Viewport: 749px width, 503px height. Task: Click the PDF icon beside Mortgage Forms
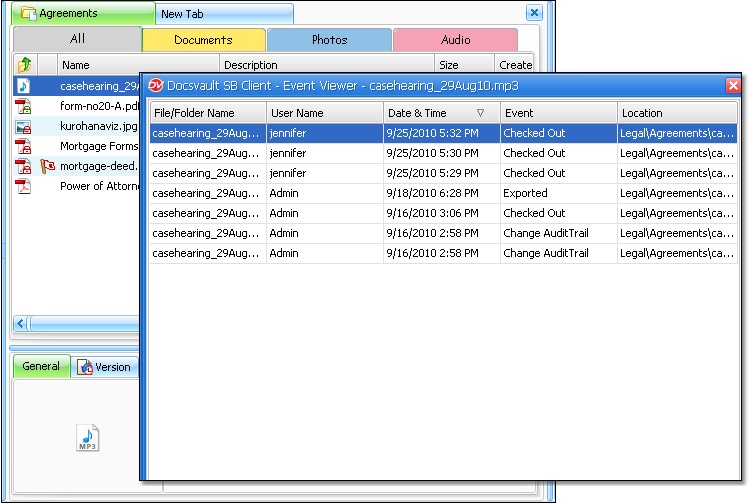point(23,146)
